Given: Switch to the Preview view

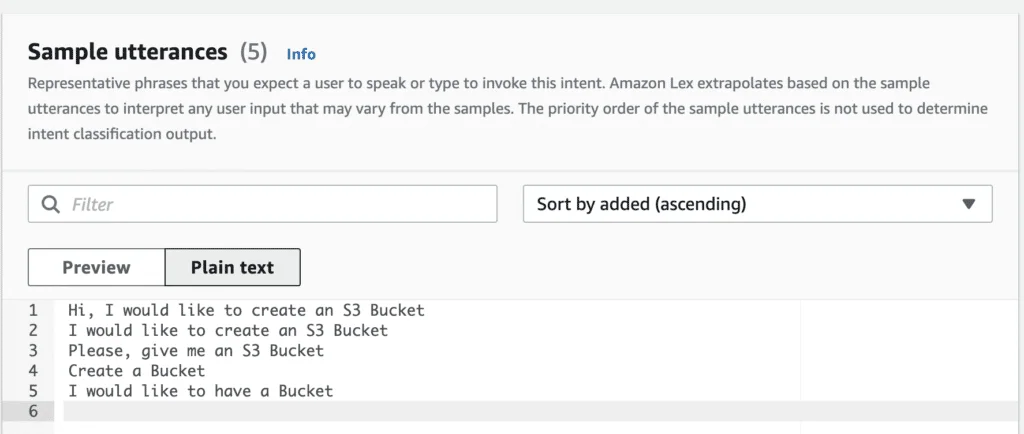Looking at the screenshot, I should tap(97, 267).
